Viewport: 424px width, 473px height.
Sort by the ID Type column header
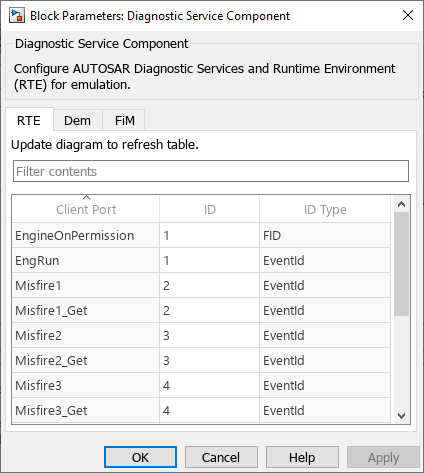click(325, 209)
